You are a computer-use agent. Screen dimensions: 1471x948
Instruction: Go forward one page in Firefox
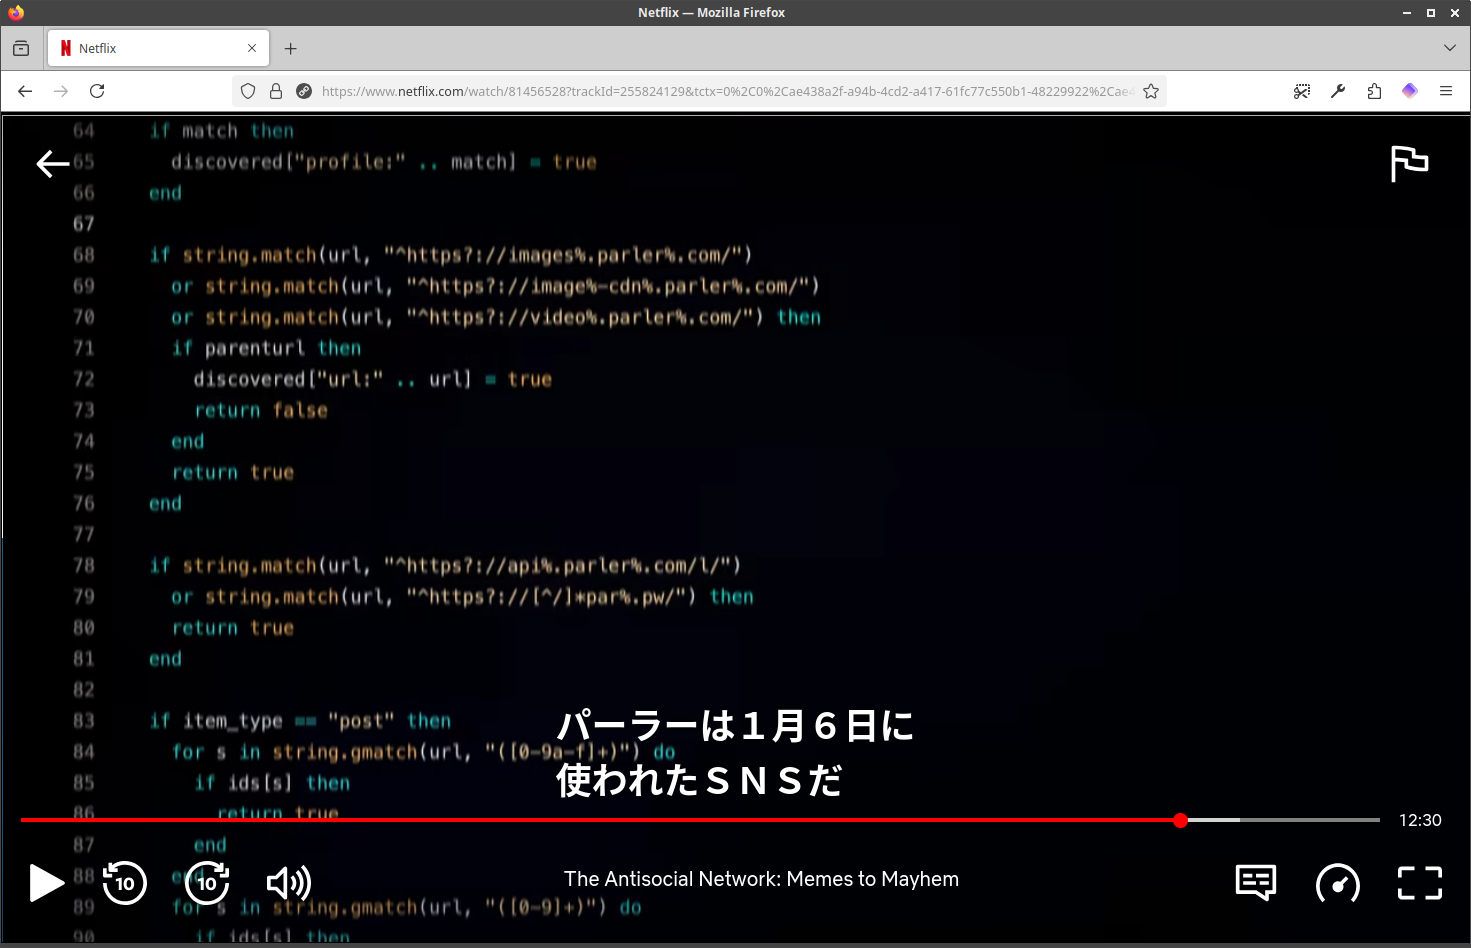pos(61,91)
